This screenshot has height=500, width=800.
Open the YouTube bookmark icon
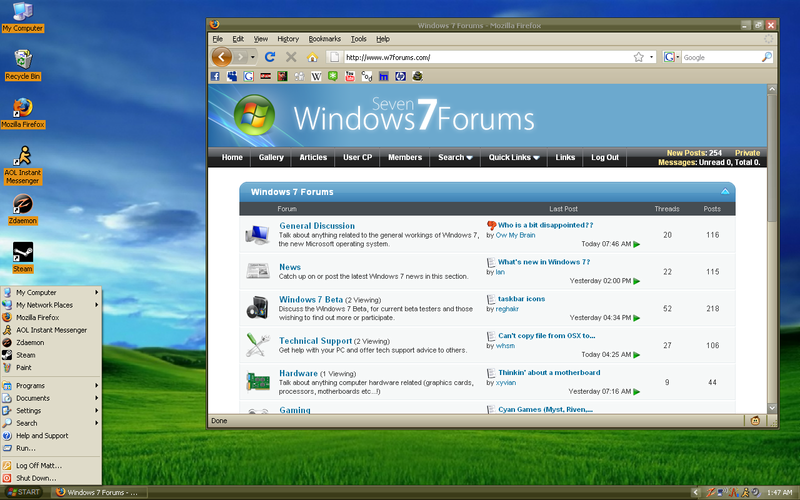click(350, 77)
